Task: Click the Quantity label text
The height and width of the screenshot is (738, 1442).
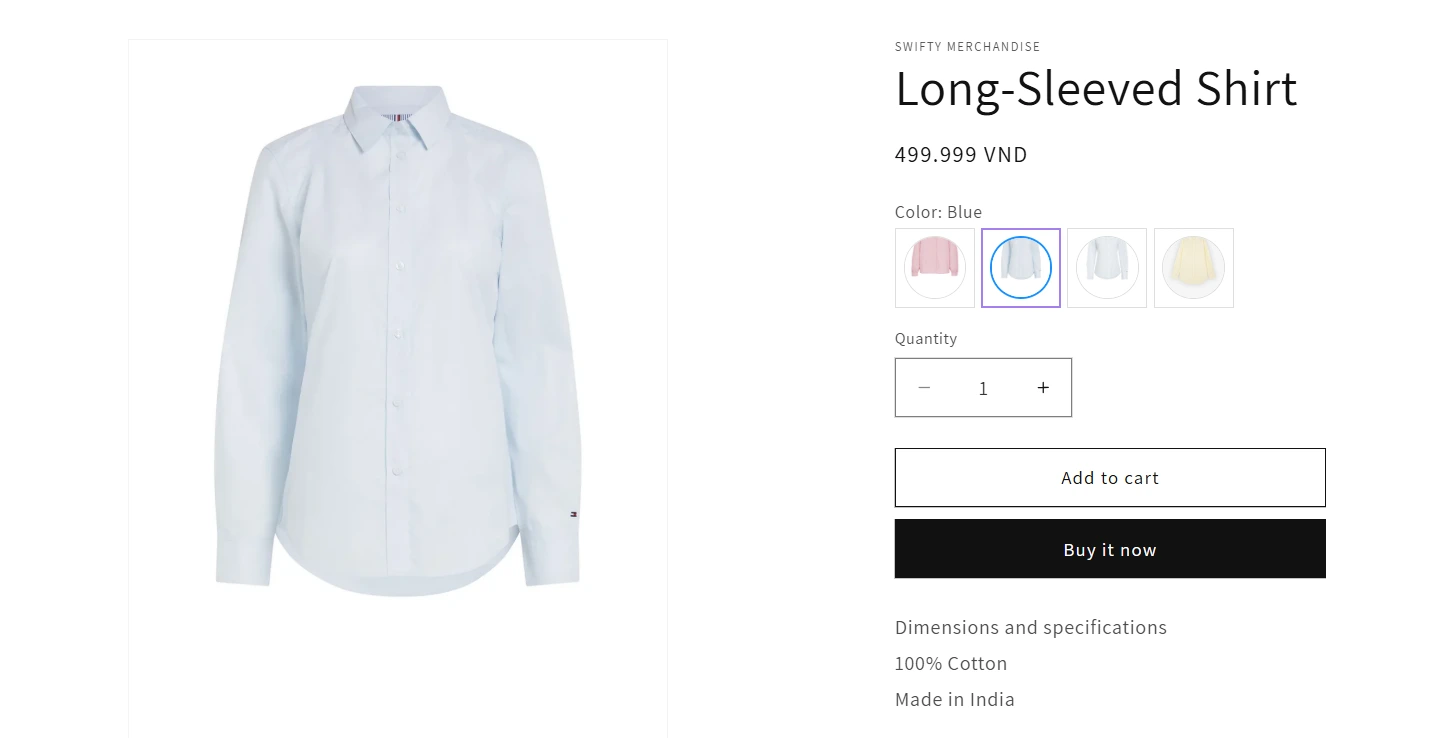Action: pos(926,339)
